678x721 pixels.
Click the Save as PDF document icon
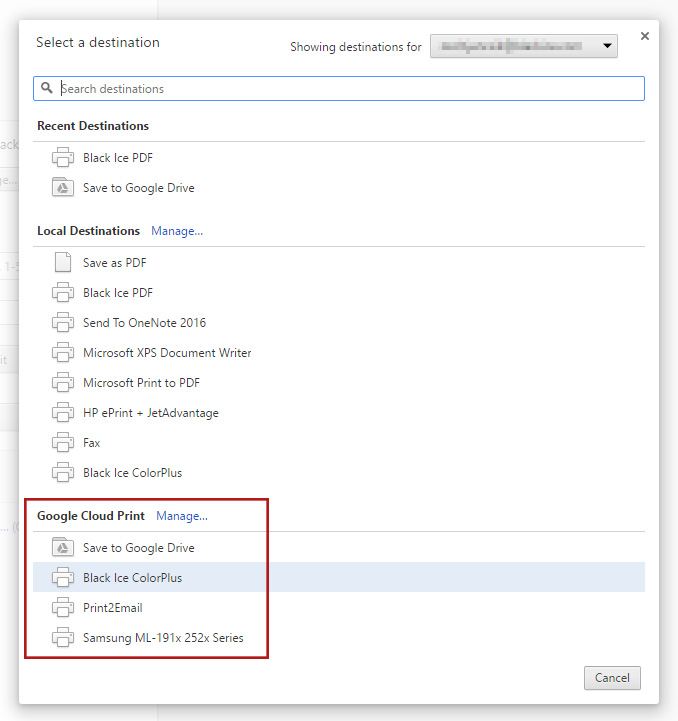pyautogui.click(x=63, y=263)
